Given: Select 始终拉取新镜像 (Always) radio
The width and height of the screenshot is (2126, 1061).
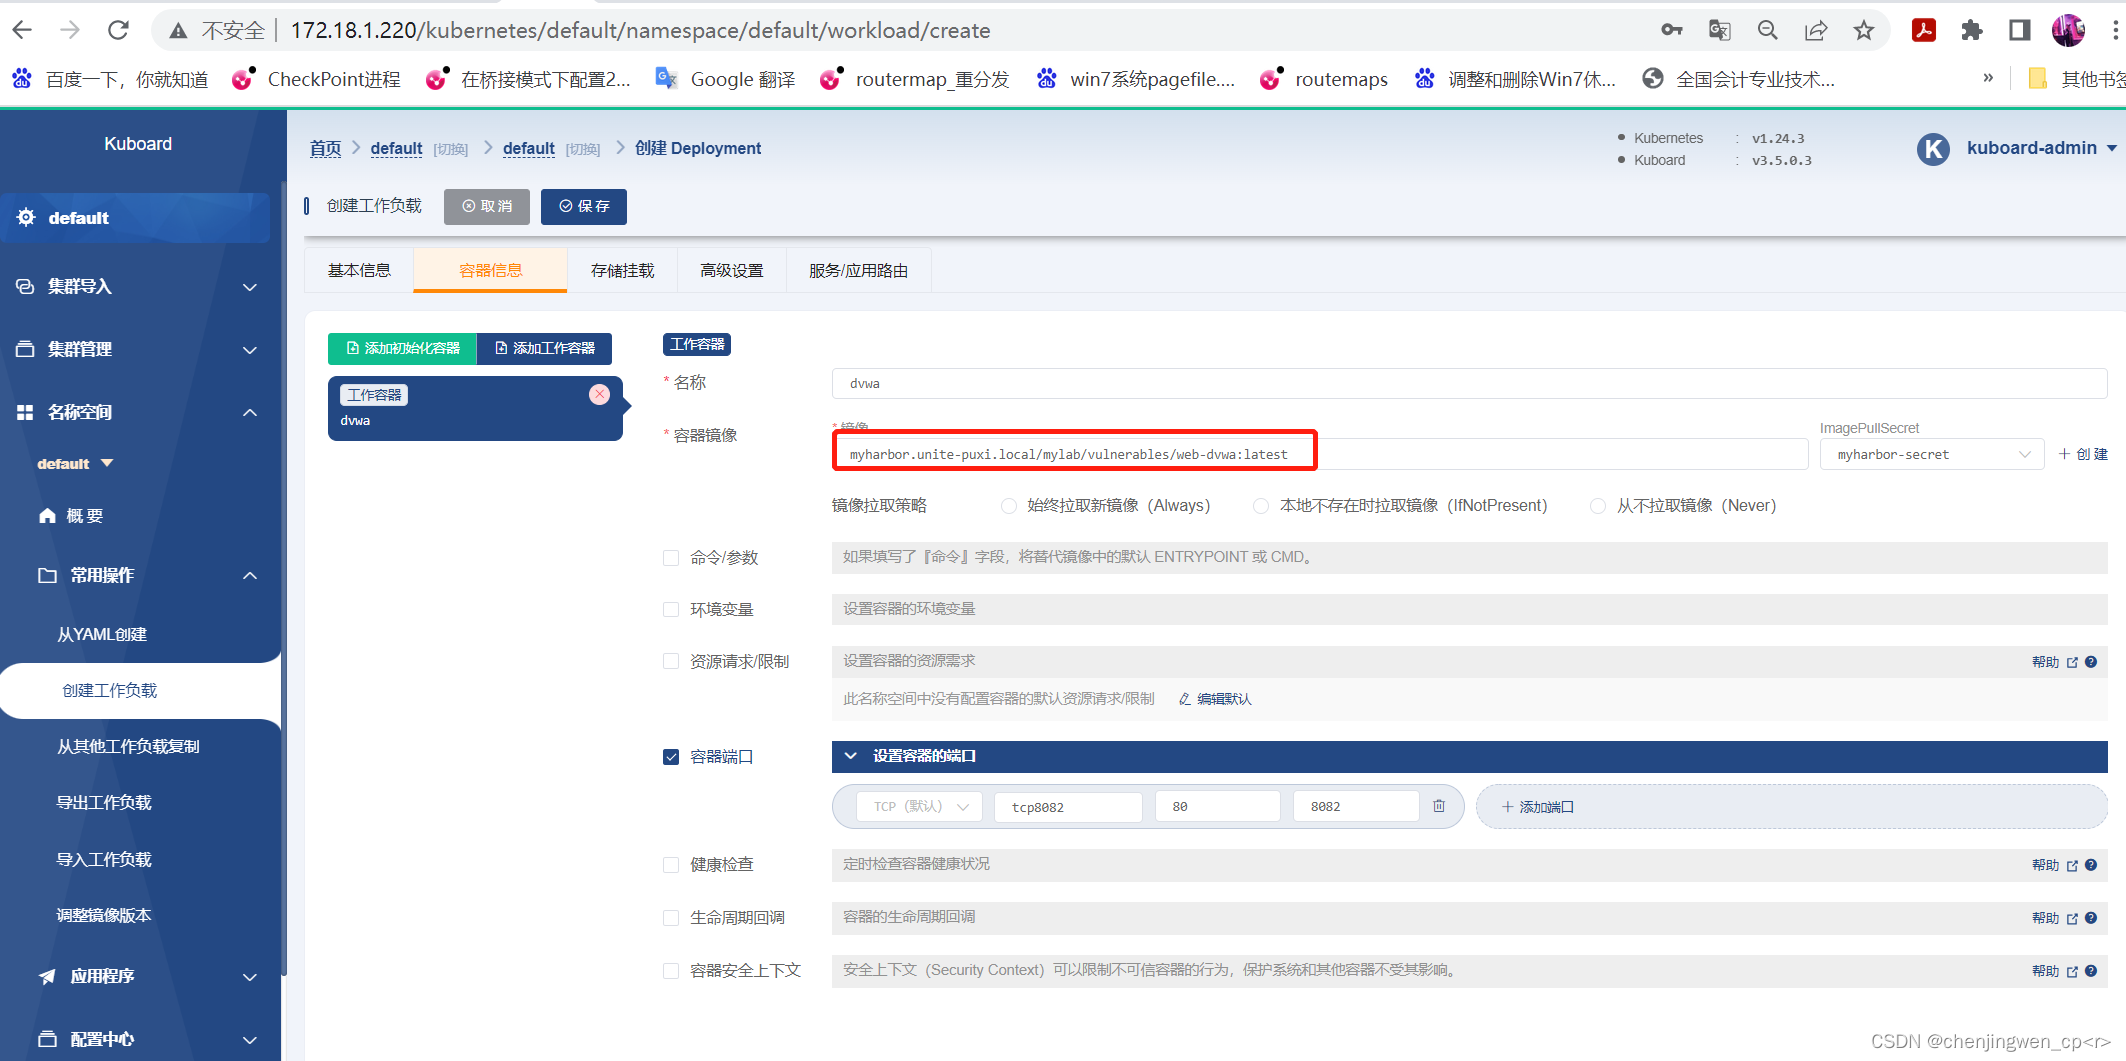Looking at the screenshot, I should [x=1009, y=506].
